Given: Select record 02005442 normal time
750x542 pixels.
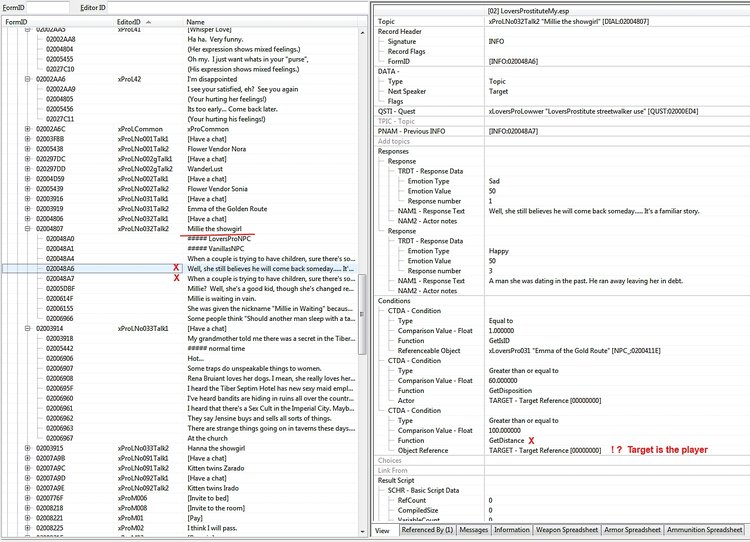Looking at the screenshot, I should (x=179, y=348).
